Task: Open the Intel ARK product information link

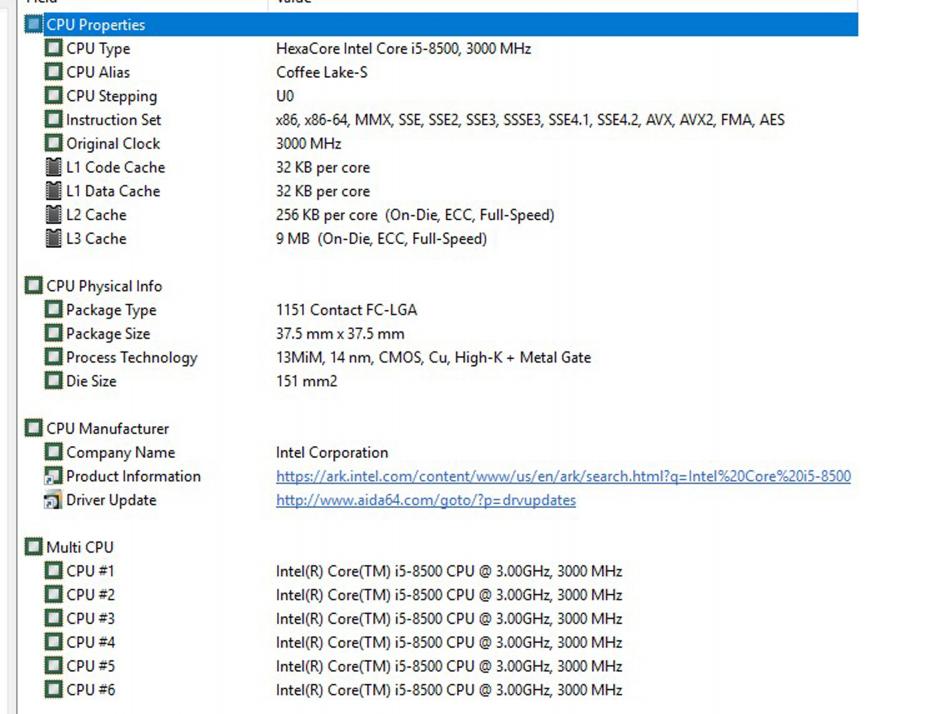Action: pyautogui.click(x=563, y=476)
